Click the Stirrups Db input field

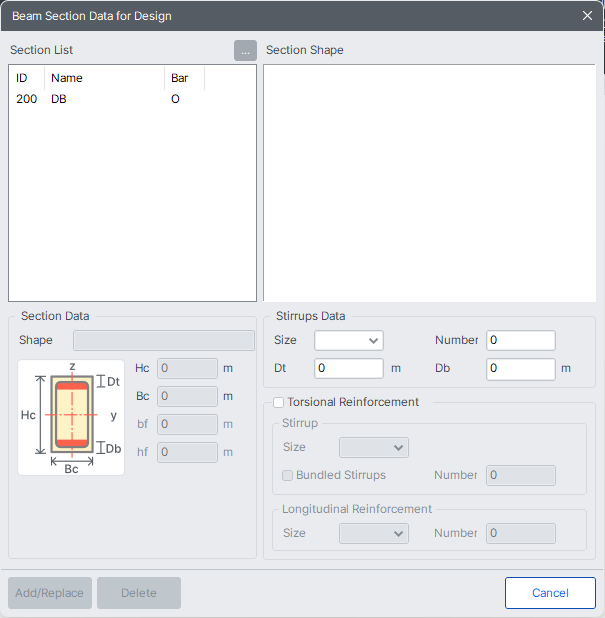[521, 369]
